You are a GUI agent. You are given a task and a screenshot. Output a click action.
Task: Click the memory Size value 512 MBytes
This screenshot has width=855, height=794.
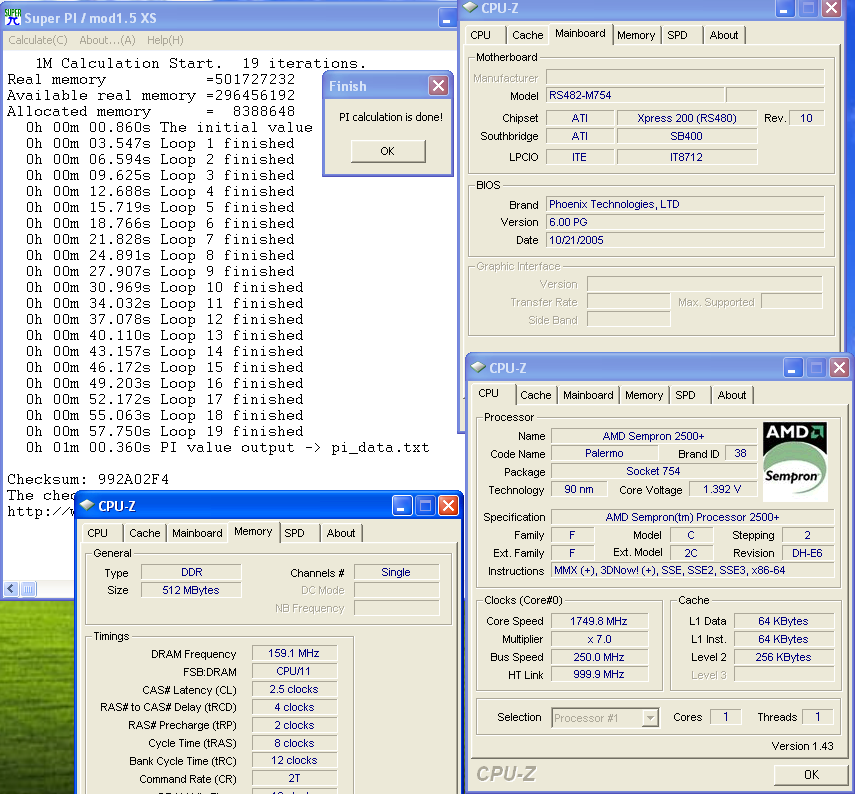click(x=191, y=590)
